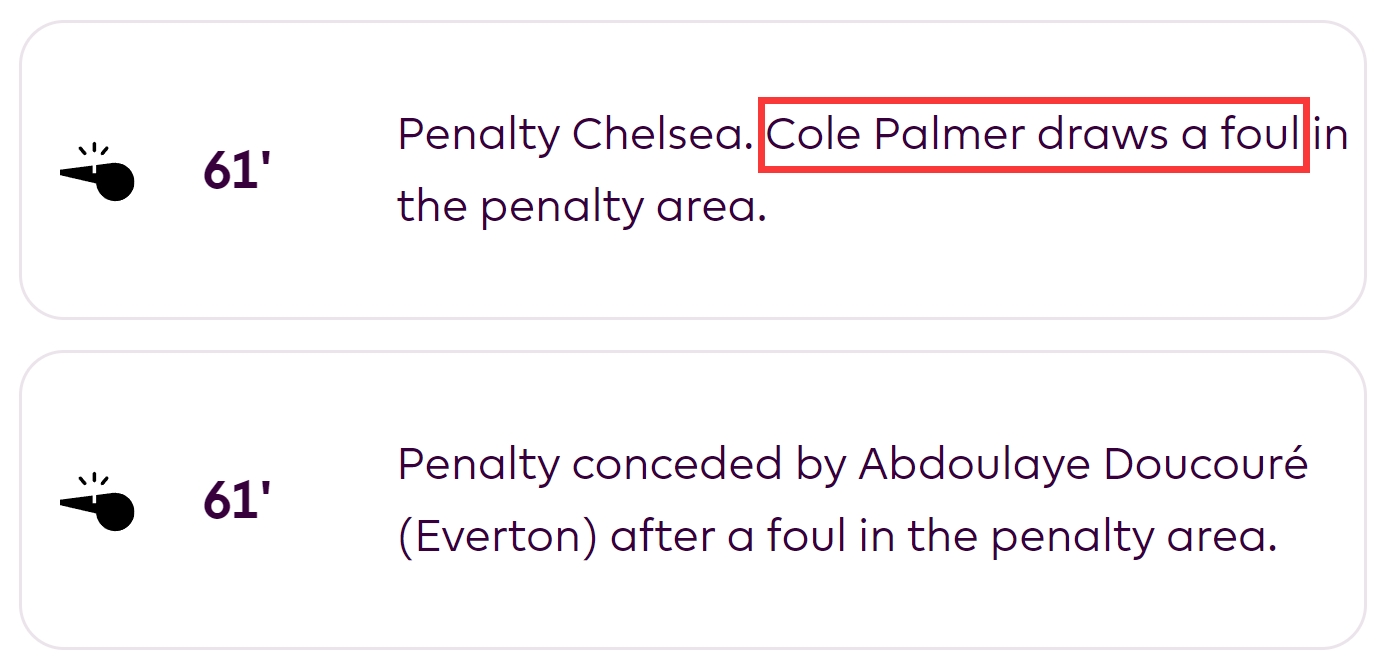
Task: Select the 61' timestamp in Doucouré card
Action: (231, 501)
